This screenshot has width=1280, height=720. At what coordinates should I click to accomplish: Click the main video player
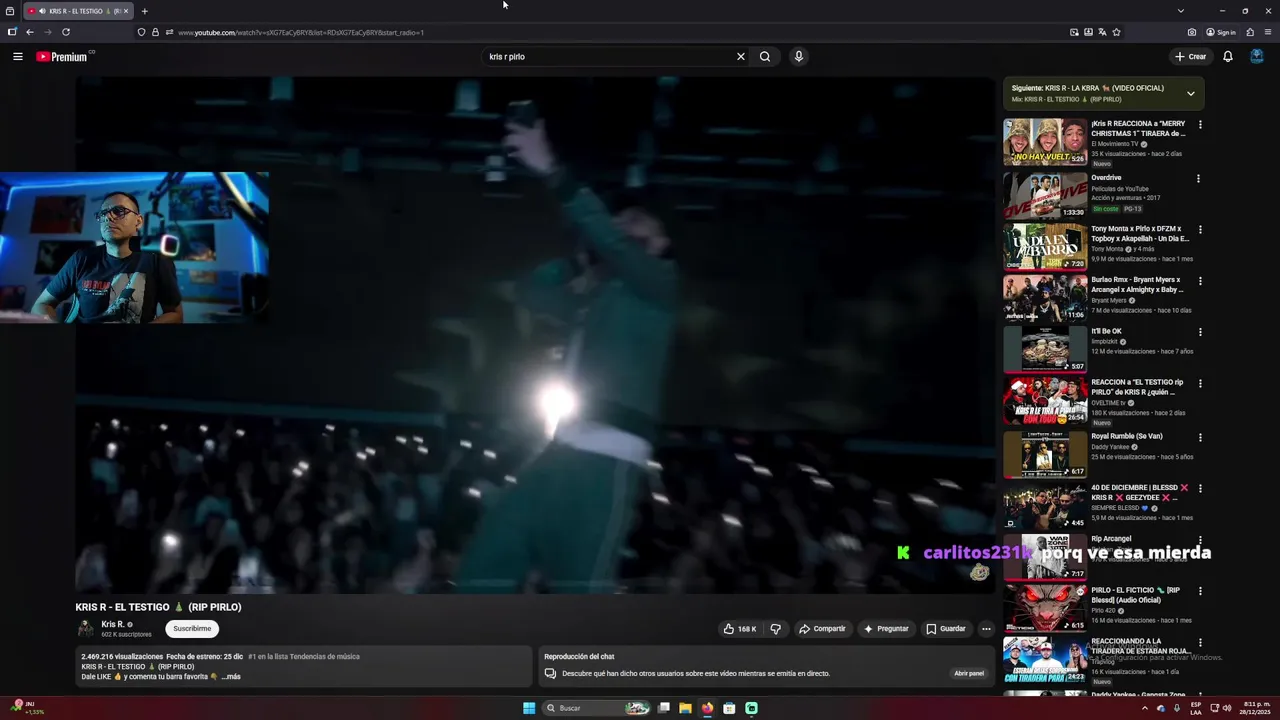pos(535,335)
